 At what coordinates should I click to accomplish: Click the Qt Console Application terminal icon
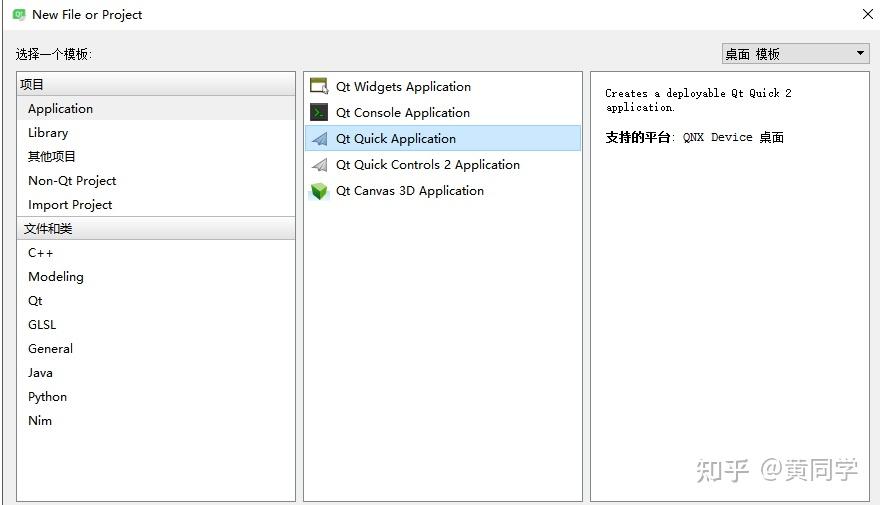click(319, 112)
